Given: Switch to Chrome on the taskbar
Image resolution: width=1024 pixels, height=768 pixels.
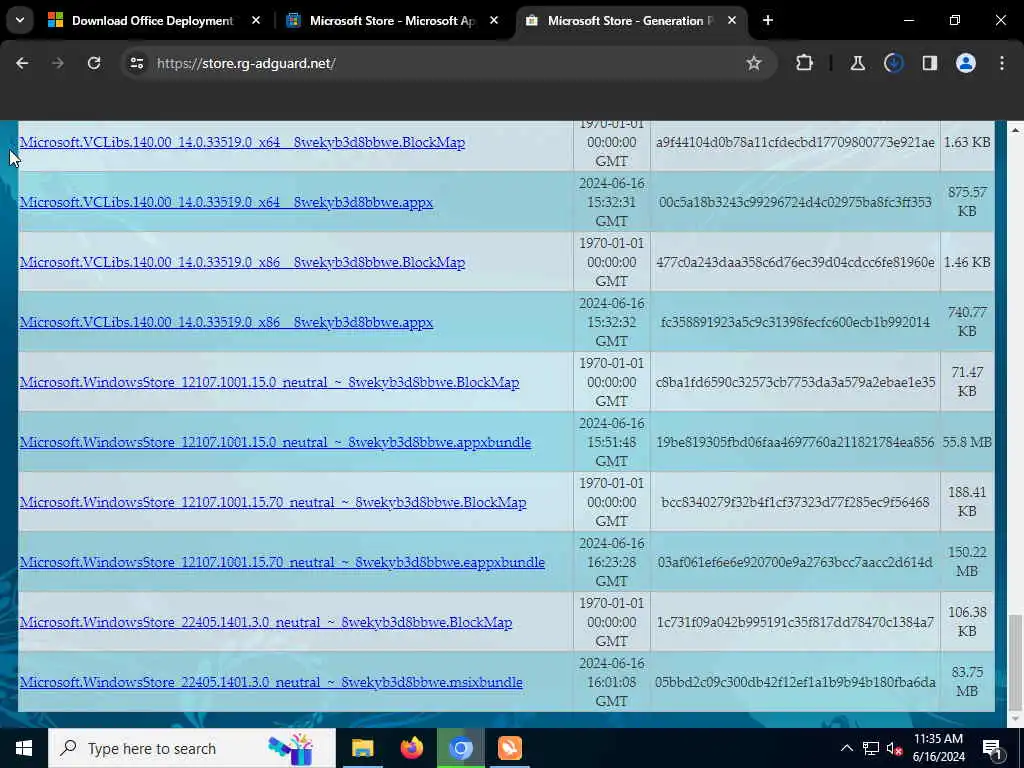Looking at the screenshot, I should point(460,748).
